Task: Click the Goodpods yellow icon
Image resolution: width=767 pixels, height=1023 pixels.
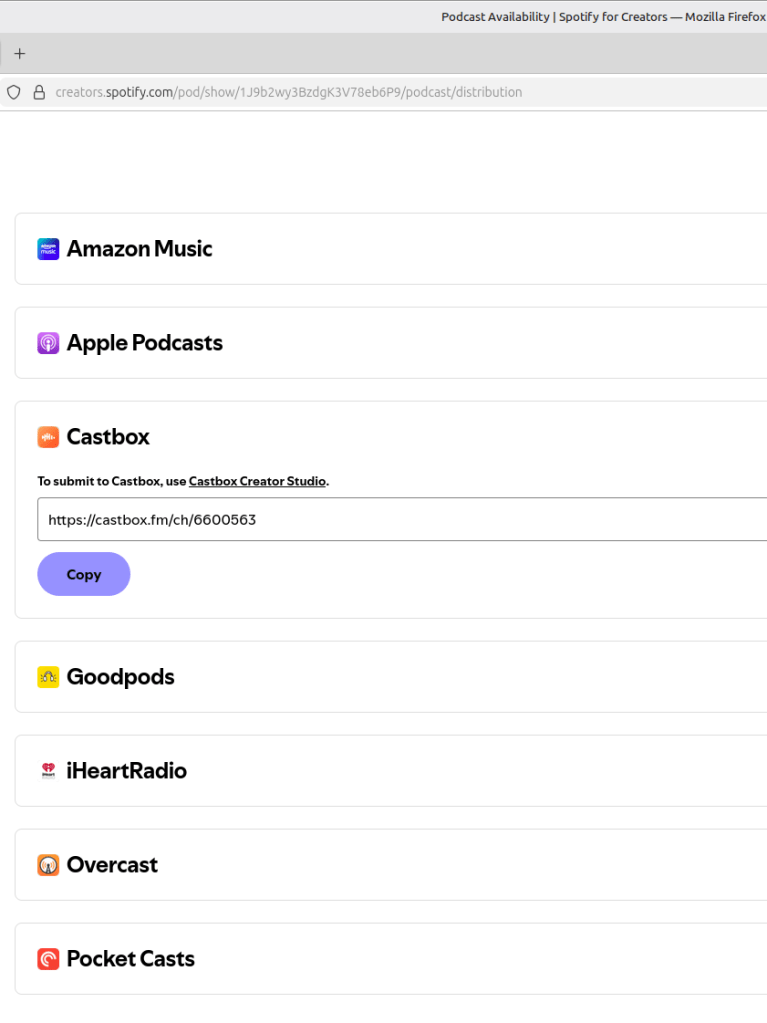Action: (x=48, y=677)
